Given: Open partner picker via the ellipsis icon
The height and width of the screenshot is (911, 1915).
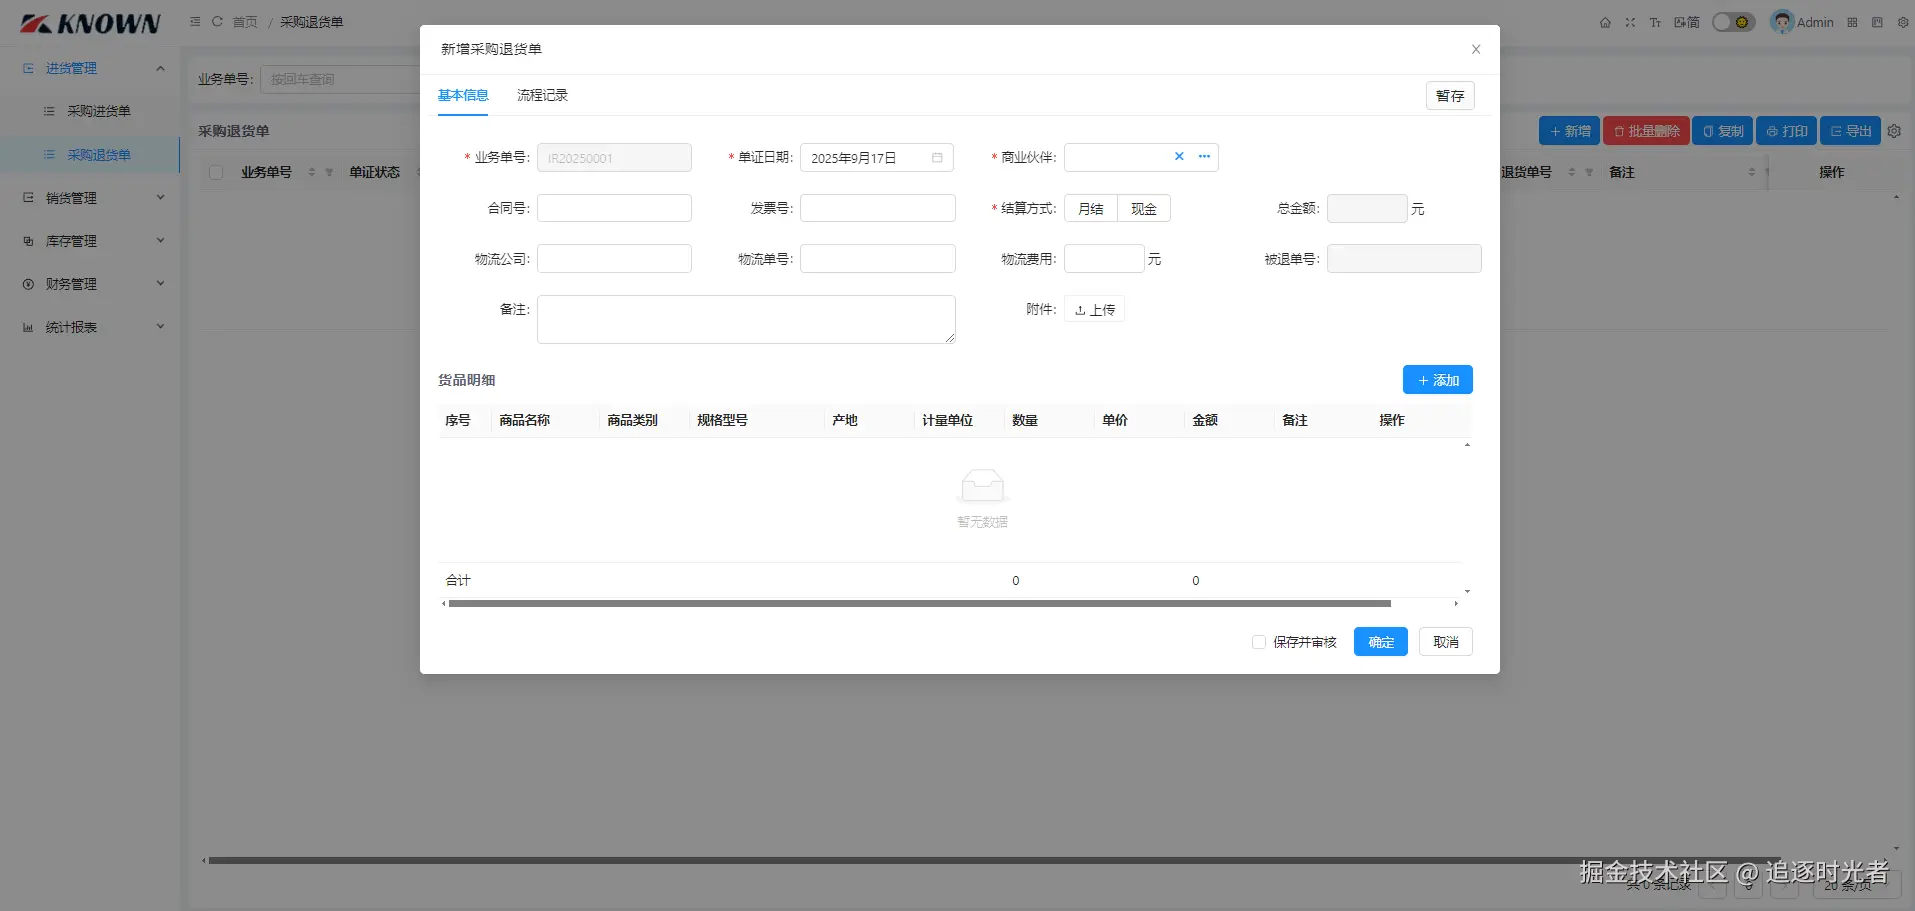Looking at the screenshot, I should pyautogui.click(x=1204, y=156).
